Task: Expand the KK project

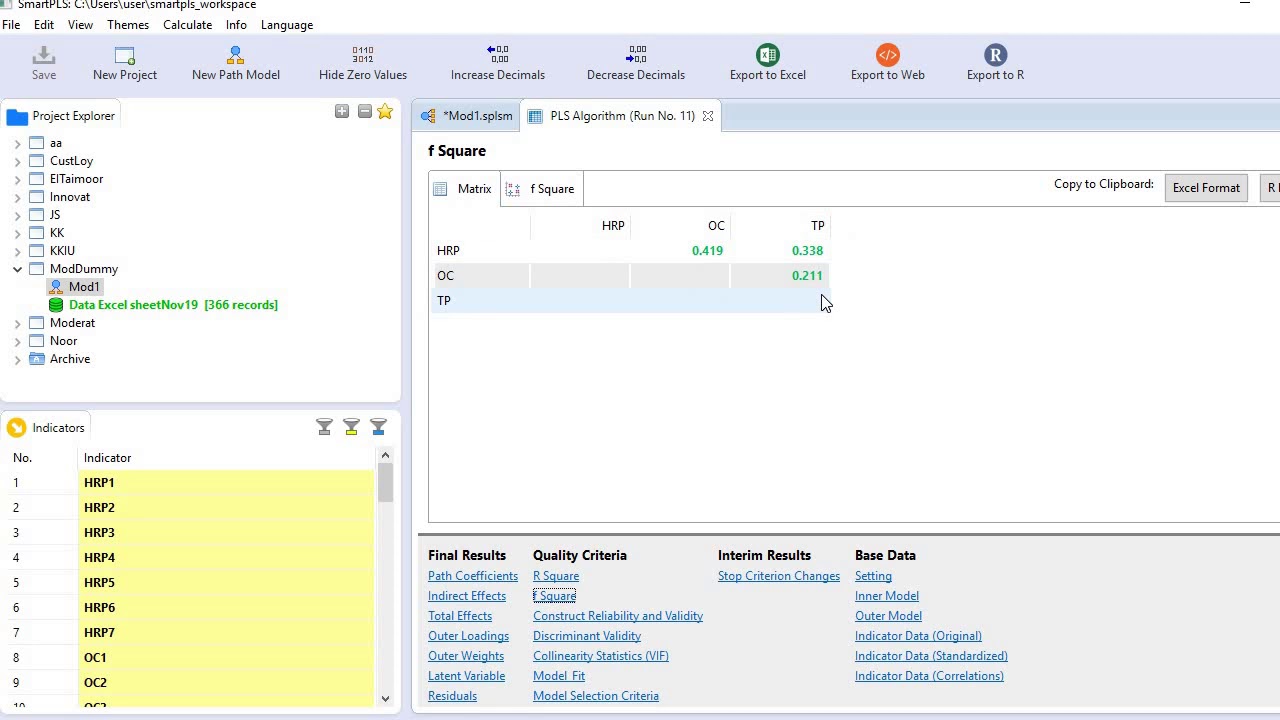Action: click(17, 233)
